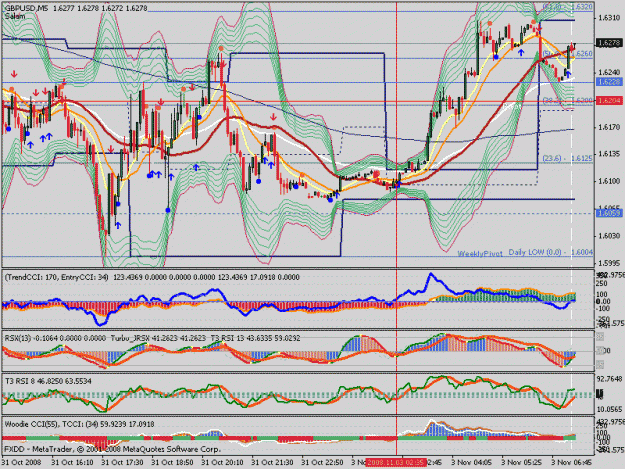Image resolution: width=625 pixels, height=469 pixels.
Task: Click the 1.6135 price axis value
Action: [x=609, y=154]
